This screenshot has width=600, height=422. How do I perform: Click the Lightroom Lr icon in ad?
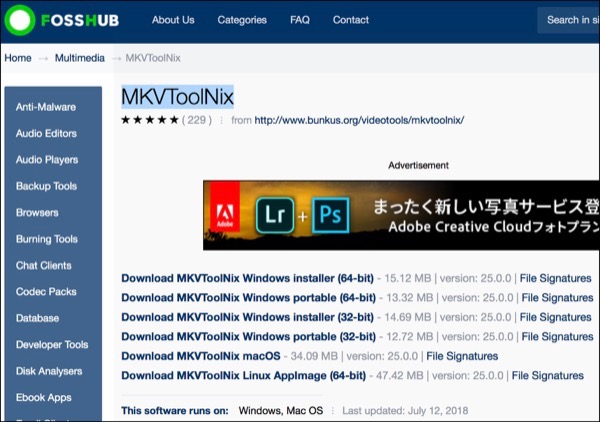[275, 215]
